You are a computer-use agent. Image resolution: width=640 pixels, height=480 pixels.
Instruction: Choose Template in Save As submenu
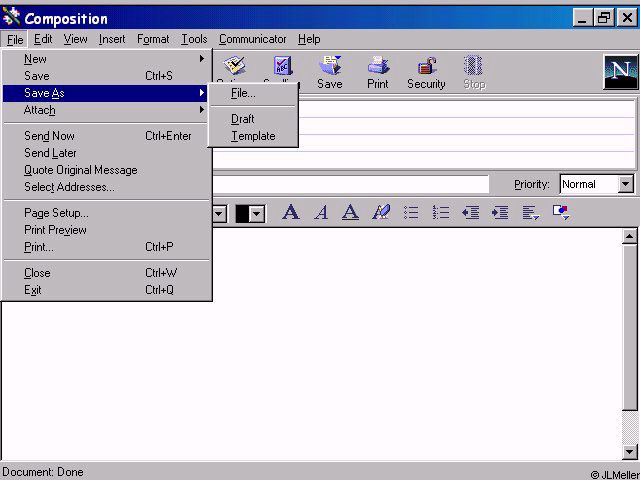tap(253, 136)
